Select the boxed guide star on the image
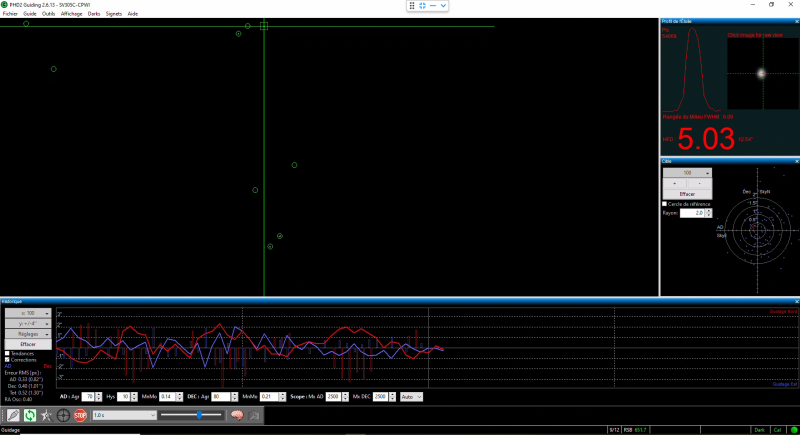Screen dimensions: 800x435 (x=264, y=25)
